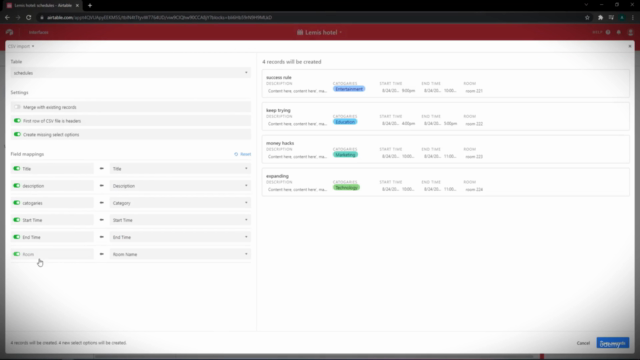
Task: Disable the End Time field mapping toggle
Action: point(17,237)
